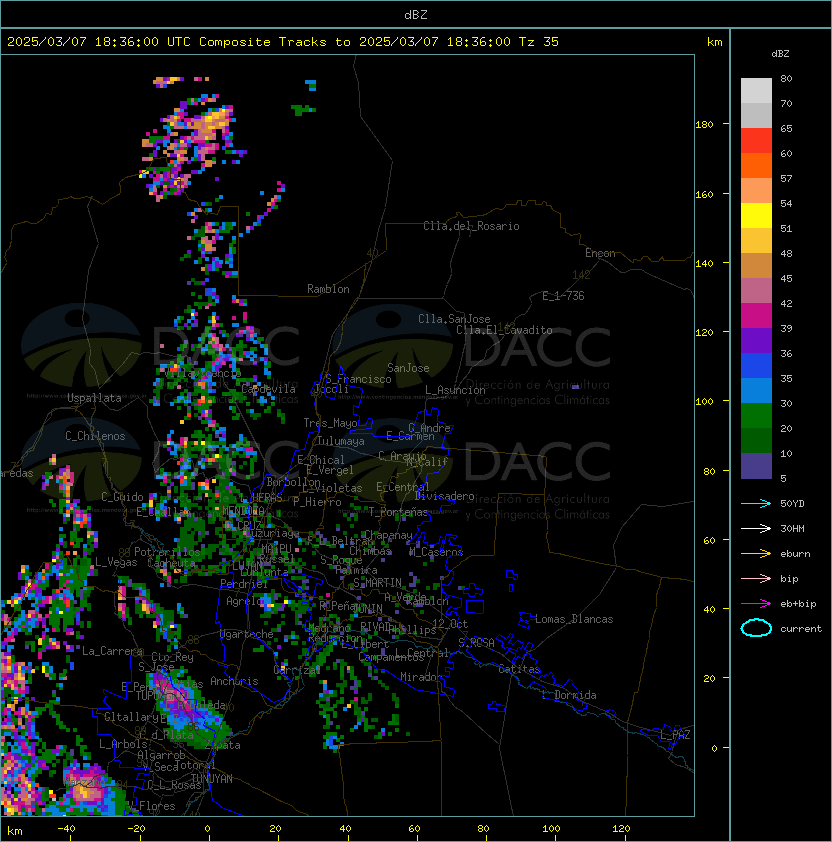832x842 pixels.
Task: Click the 'current' legend label
Action: (x=801, y=628)
